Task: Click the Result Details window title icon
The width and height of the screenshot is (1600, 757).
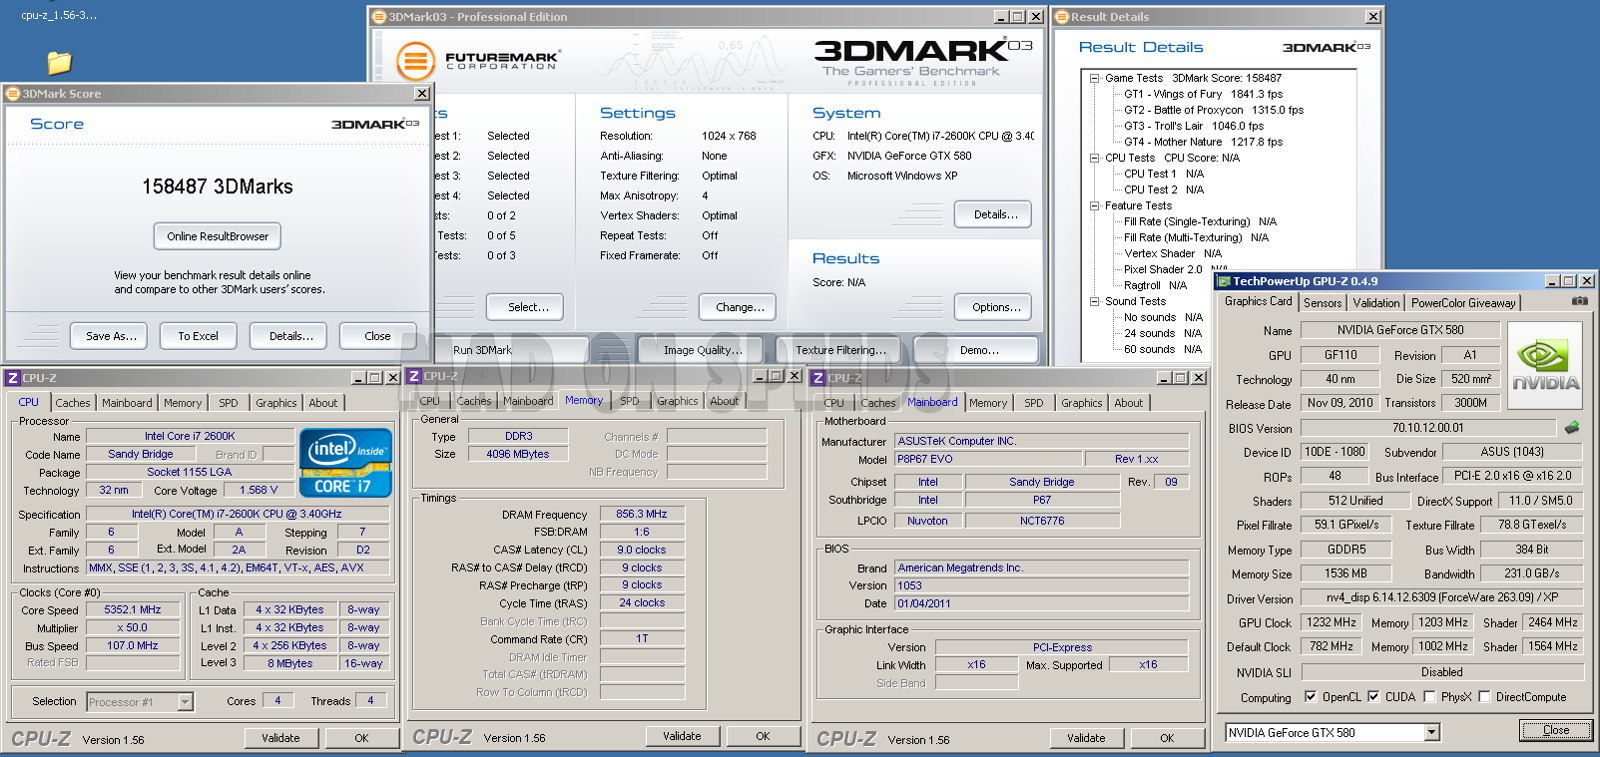Action: [1062, 17]
